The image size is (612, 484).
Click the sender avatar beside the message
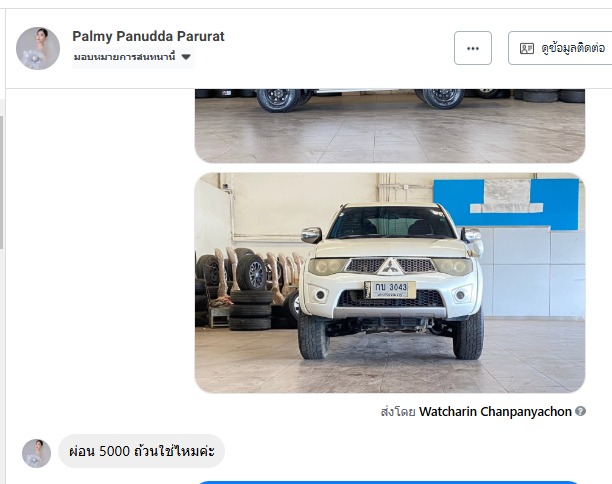pos(36,453)
